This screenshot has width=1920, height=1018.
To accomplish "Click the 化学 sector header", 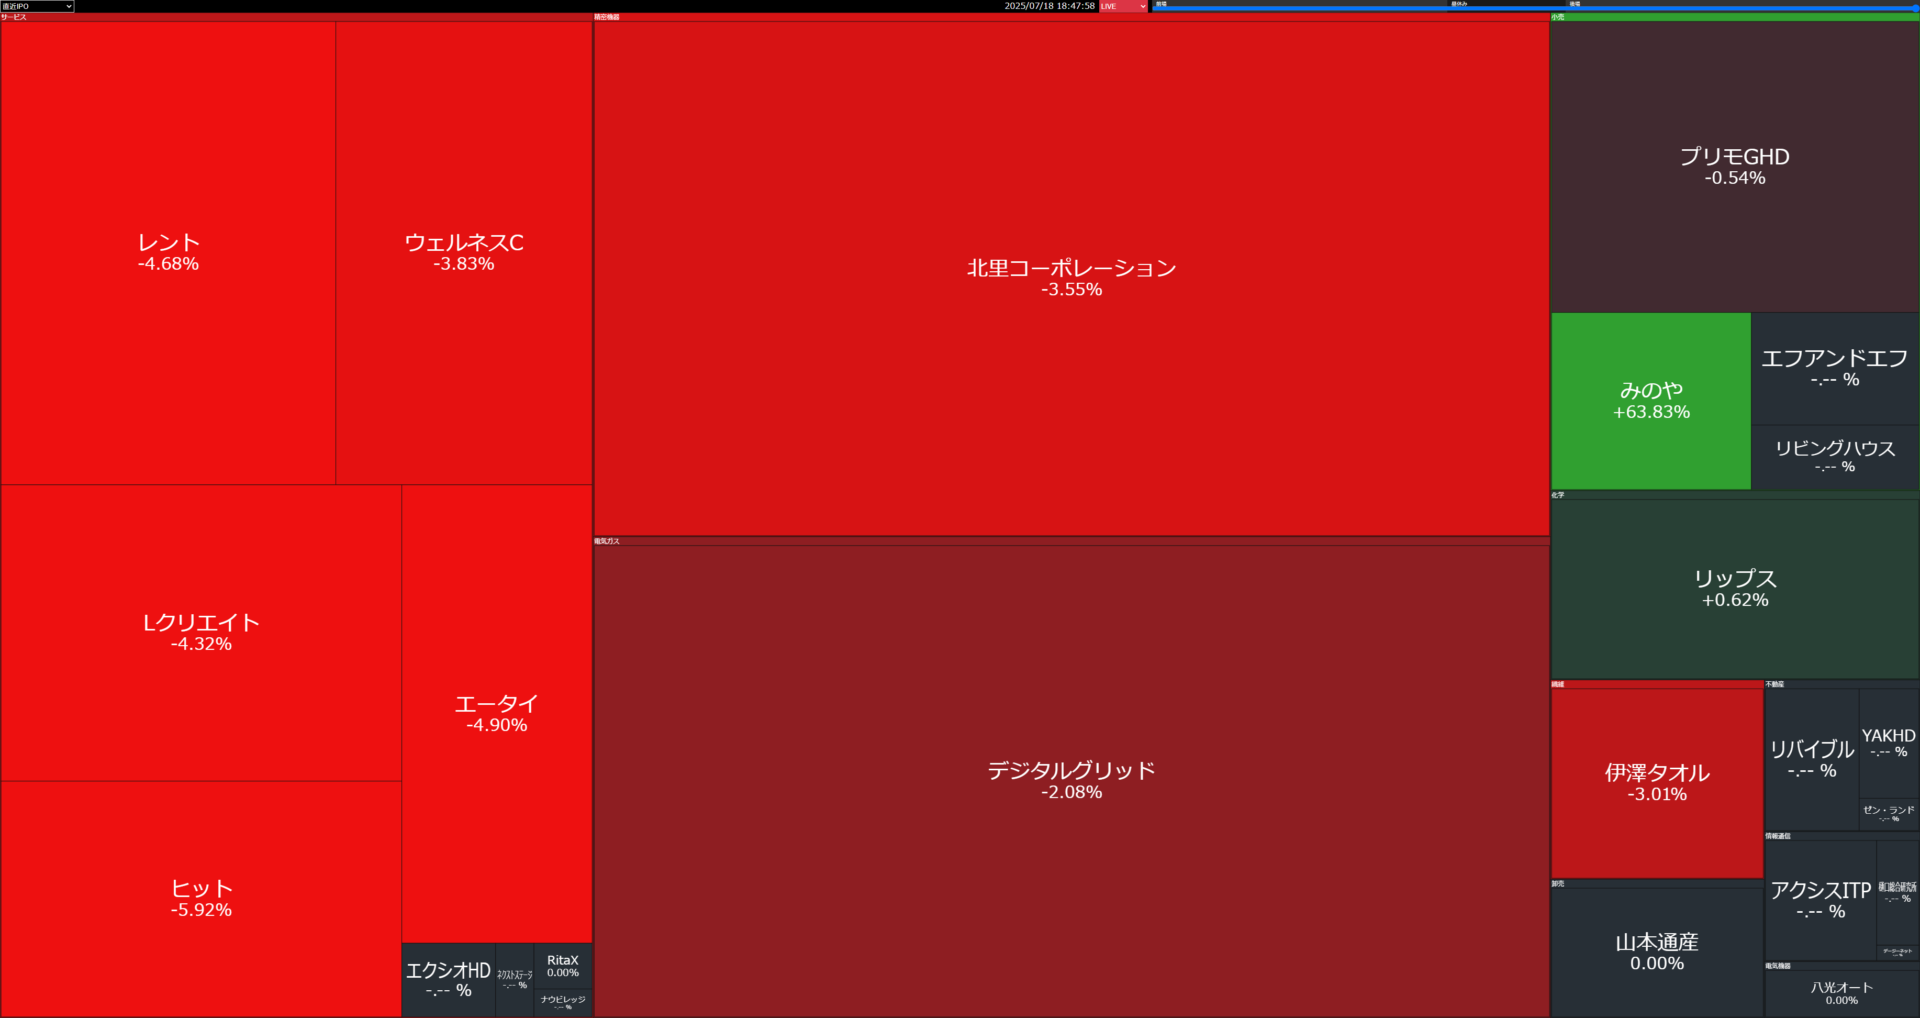I will click(1735, 495).
